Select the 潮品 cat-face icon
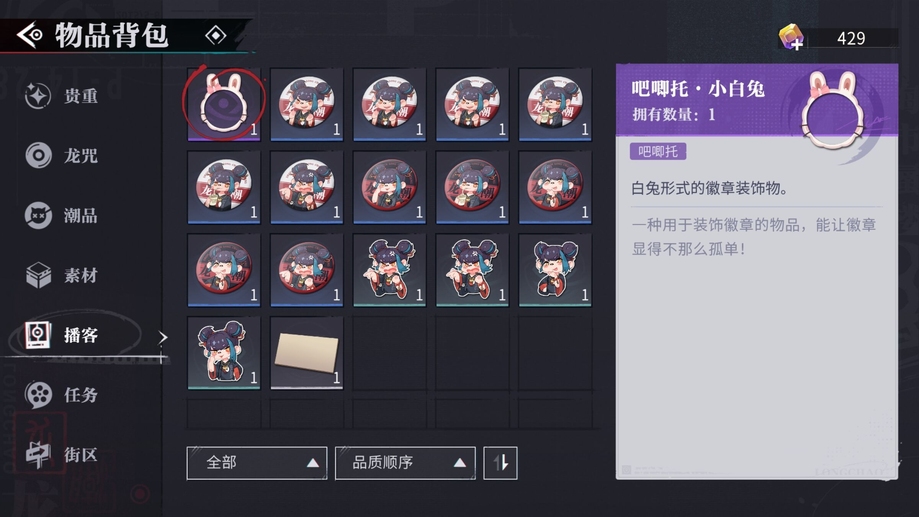Viewport: 919px width, 517px height. point(38,216)
